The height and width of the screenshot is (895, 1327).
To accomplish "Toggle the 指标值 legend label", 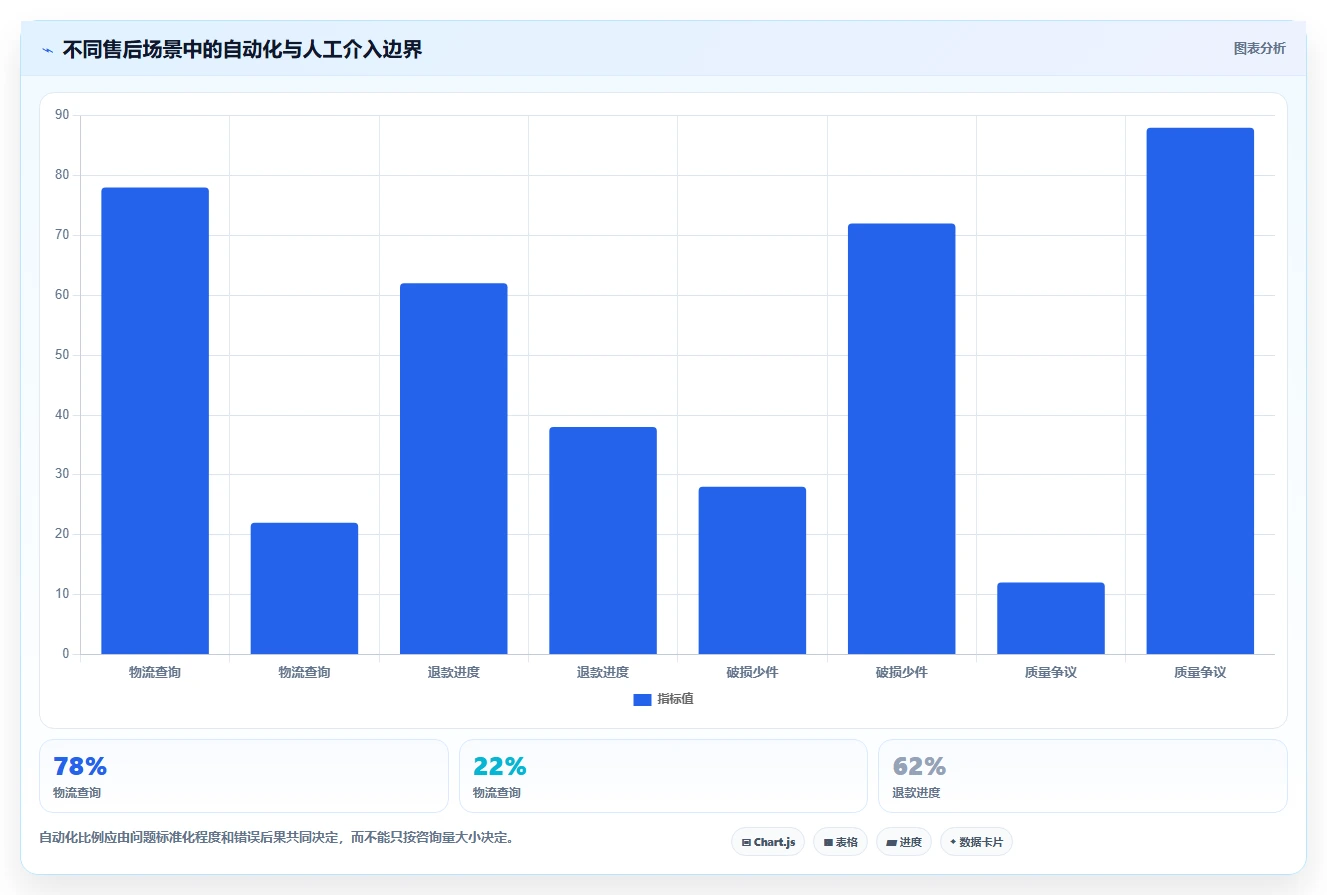I will [675, 700].
